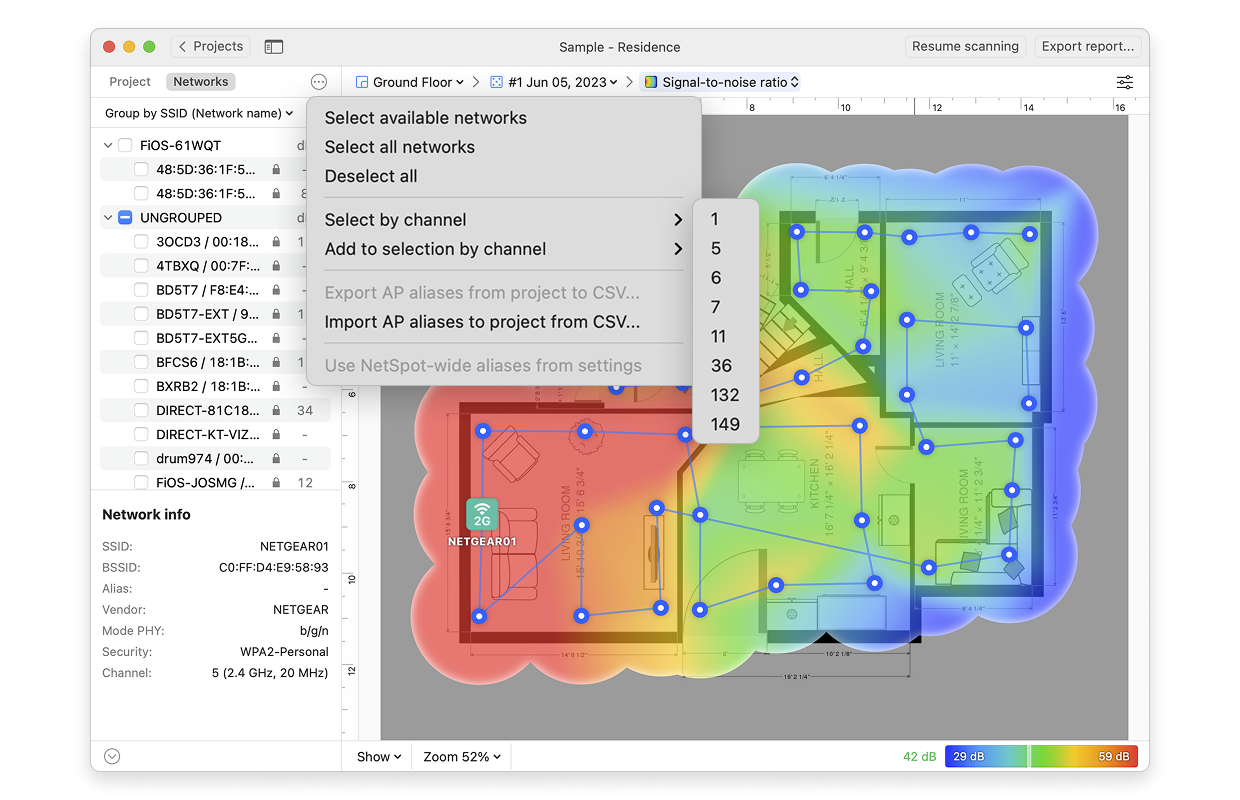Click the 29 dB blue legend end

(x=968, y=757)
